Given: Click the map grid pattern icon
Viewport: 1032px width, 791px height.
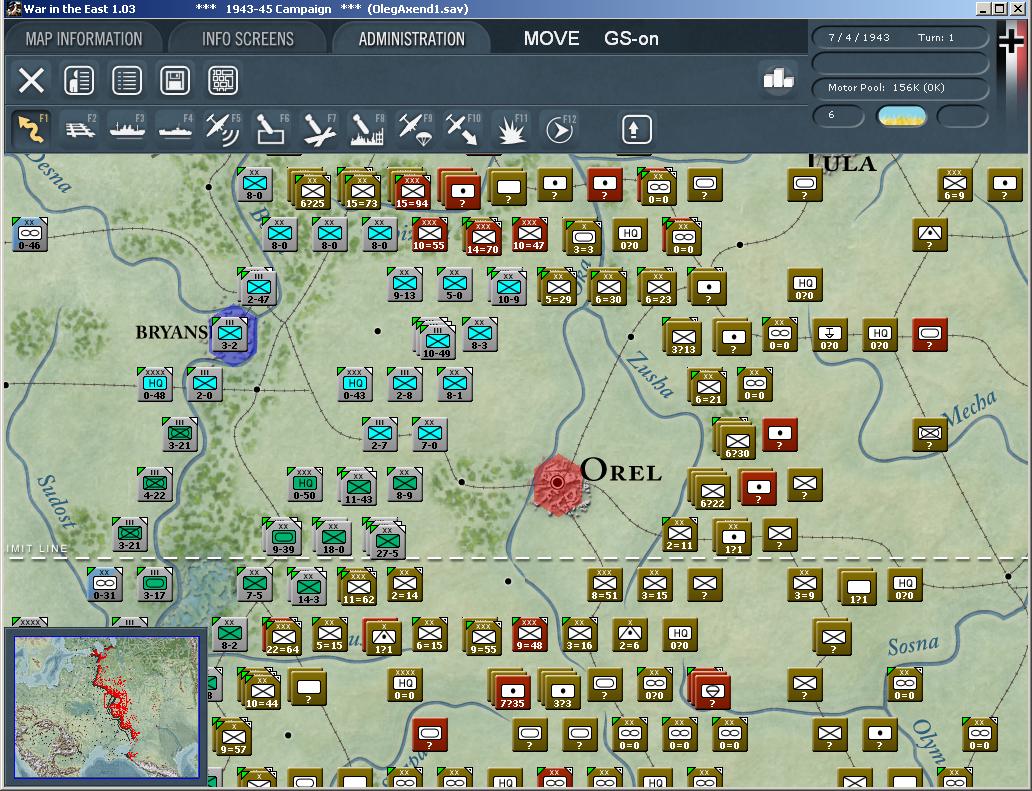Looking at the screenshot, I should [223, 80].
